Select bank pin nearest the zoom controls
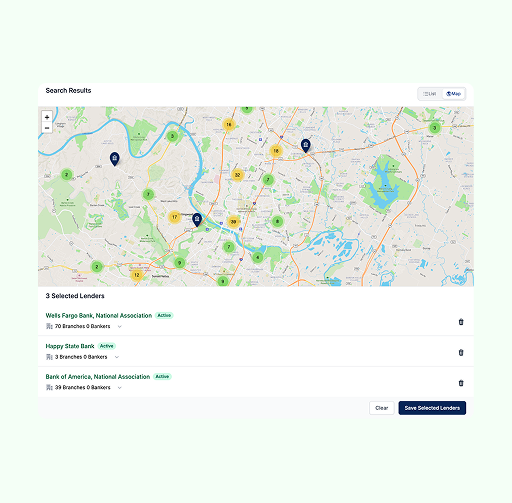This screenshot has height=503, width=512. pos(115,158)
